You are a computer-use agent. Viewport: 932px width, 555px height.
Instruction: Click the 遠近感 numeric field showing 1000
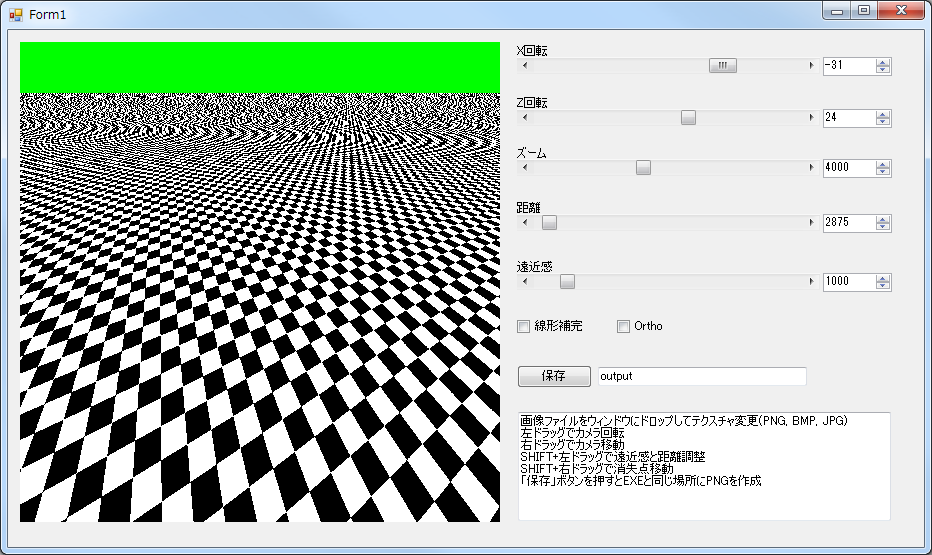849,281
